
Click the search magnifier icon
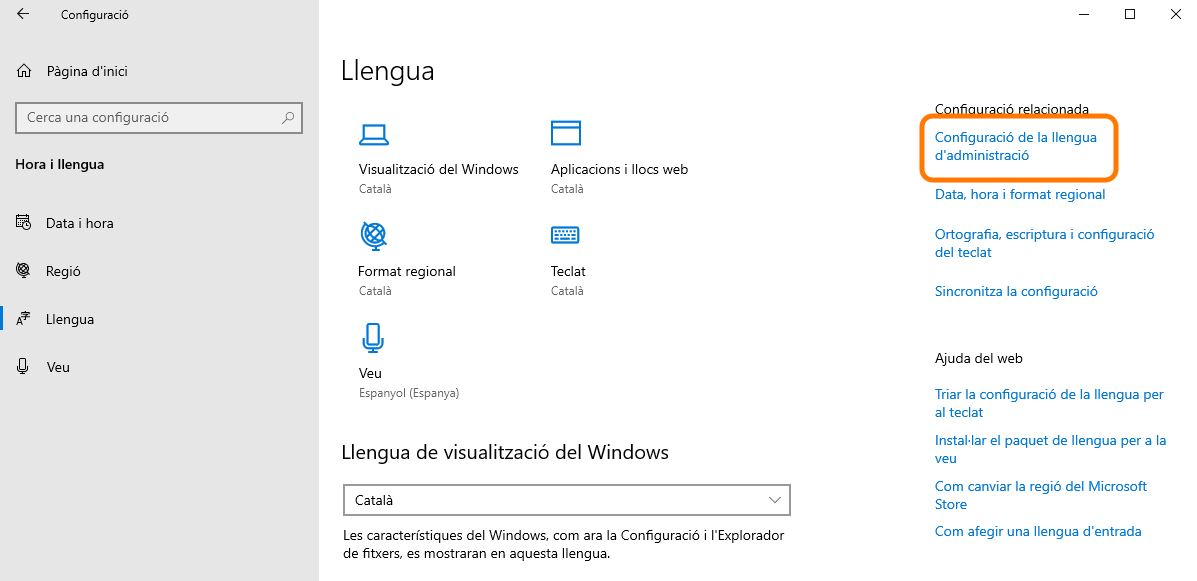(x=288, y=117)
